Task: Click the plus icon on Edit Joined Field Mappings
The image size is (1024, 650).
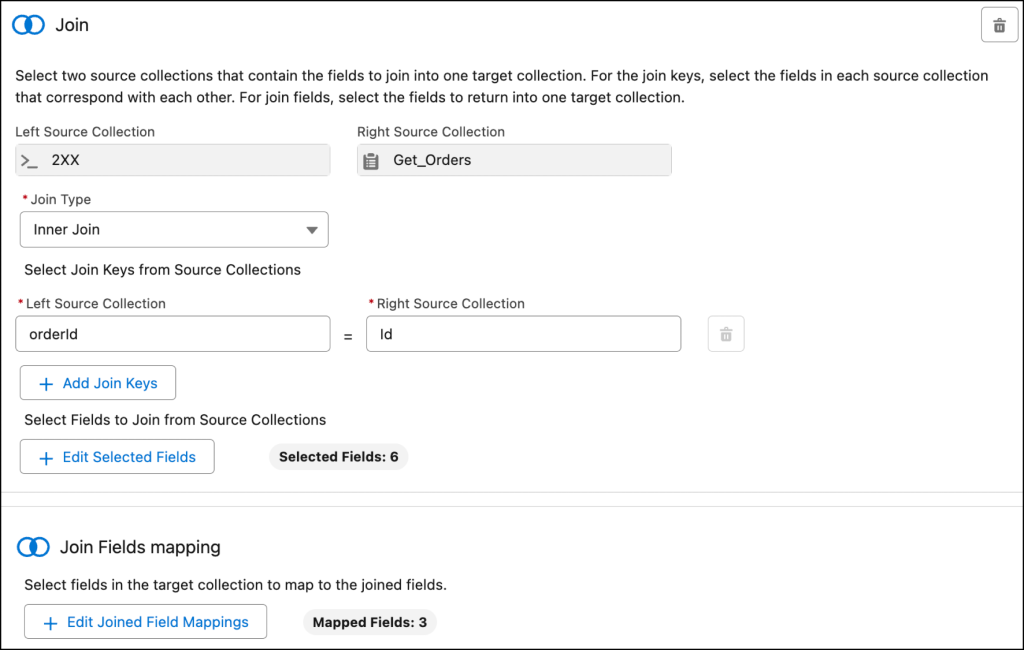Action: (x=49, y=622)
